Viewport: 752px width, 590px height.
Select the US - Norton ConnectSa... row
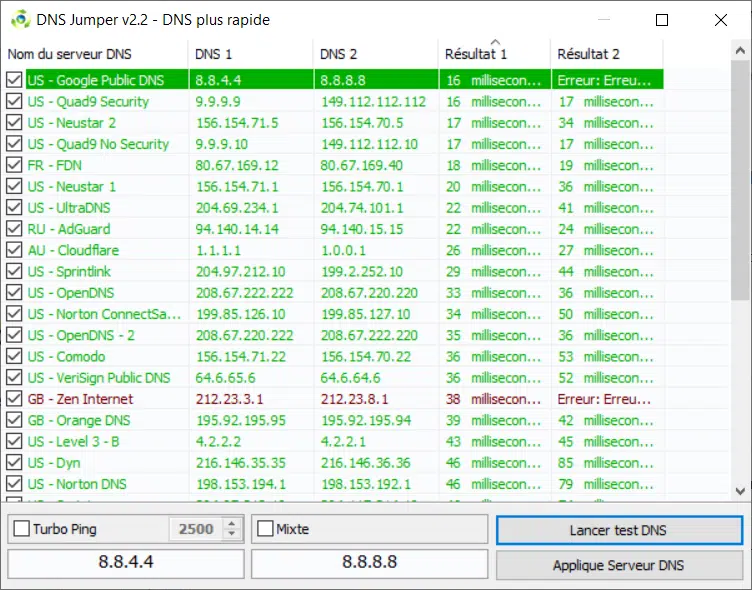click(x=335, y=314)
